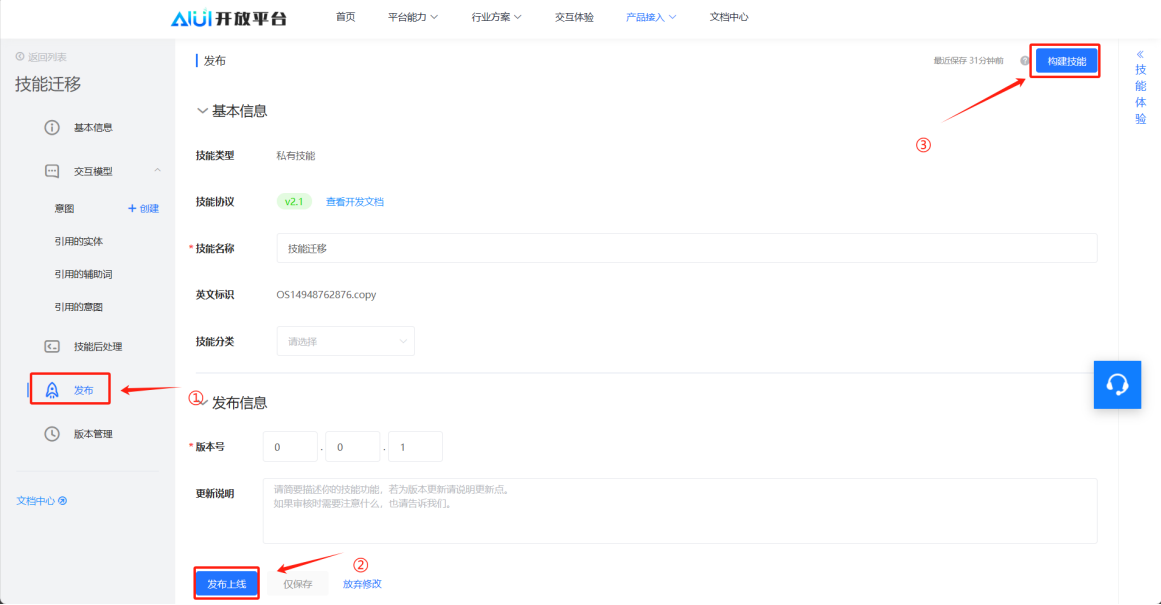Click the 构建技能 button
Image resolution: width=1161 pixels, height=605 pixels.
pos(1066,61)
